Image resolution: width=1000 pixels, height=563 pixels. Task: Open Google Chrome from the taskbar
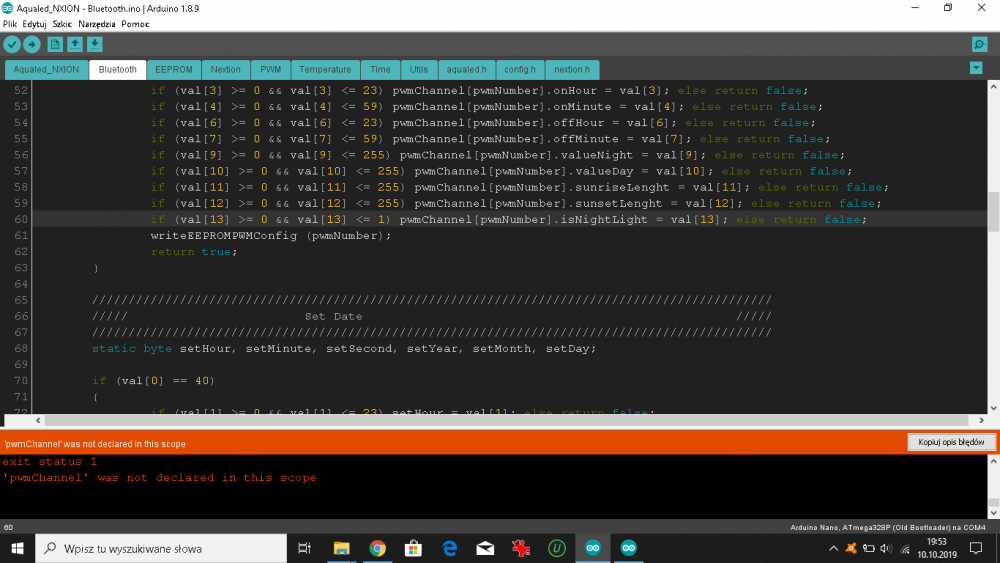[377, 548]
